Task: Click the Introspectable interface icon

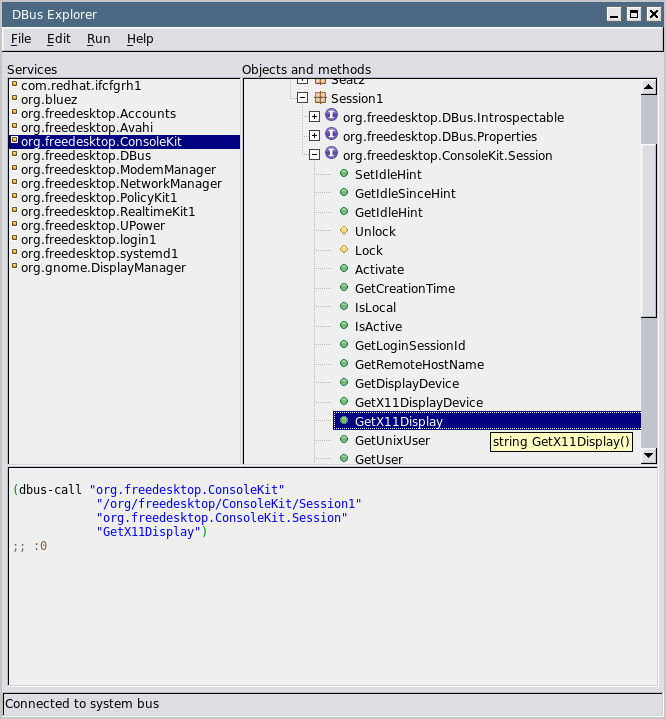Action: coord(332,116)
